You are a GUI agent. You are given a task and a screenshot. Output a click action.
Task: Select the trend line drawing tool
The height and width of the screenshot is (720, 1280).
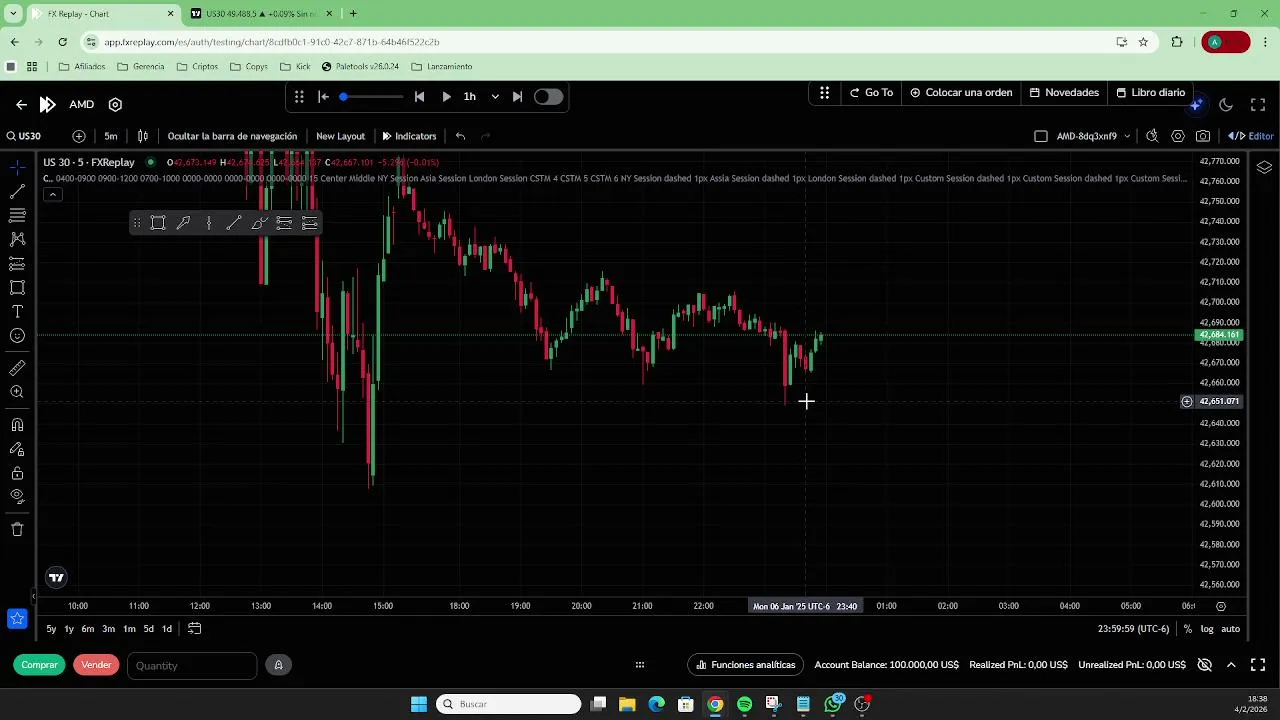(x=17, y=191)
